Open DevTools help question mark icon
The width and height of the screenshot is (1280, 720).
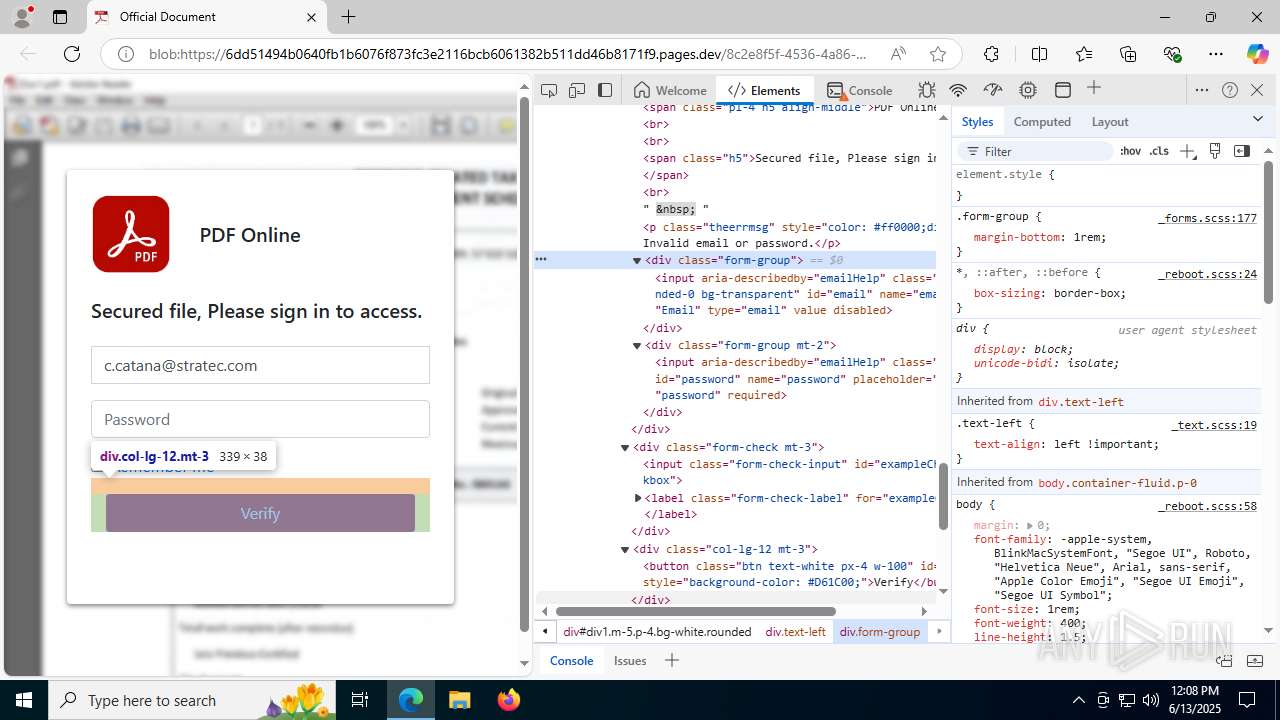point(1230,90)
